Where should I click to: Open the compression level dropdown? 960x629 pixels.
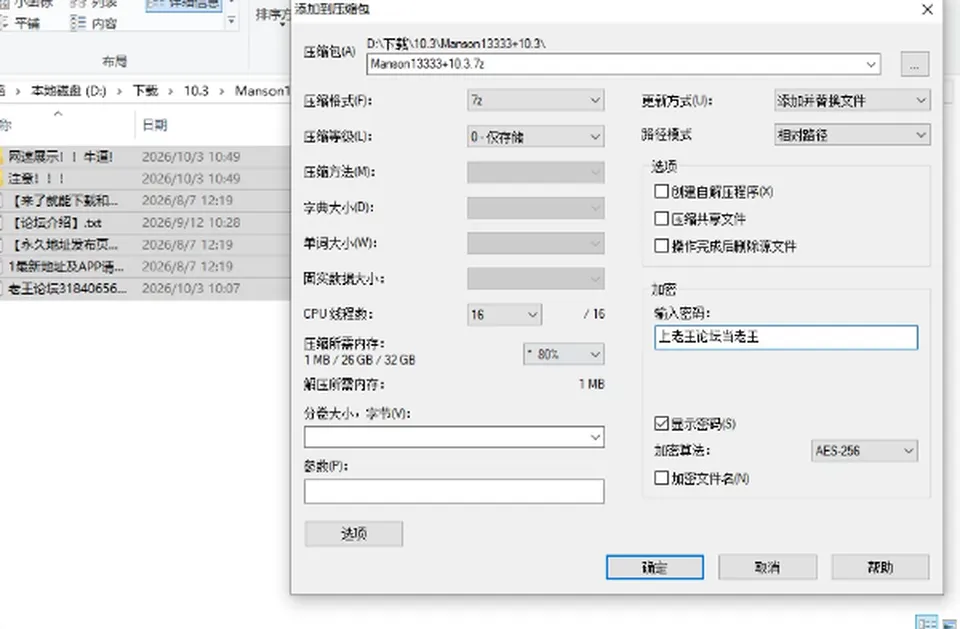click(536, 137)
